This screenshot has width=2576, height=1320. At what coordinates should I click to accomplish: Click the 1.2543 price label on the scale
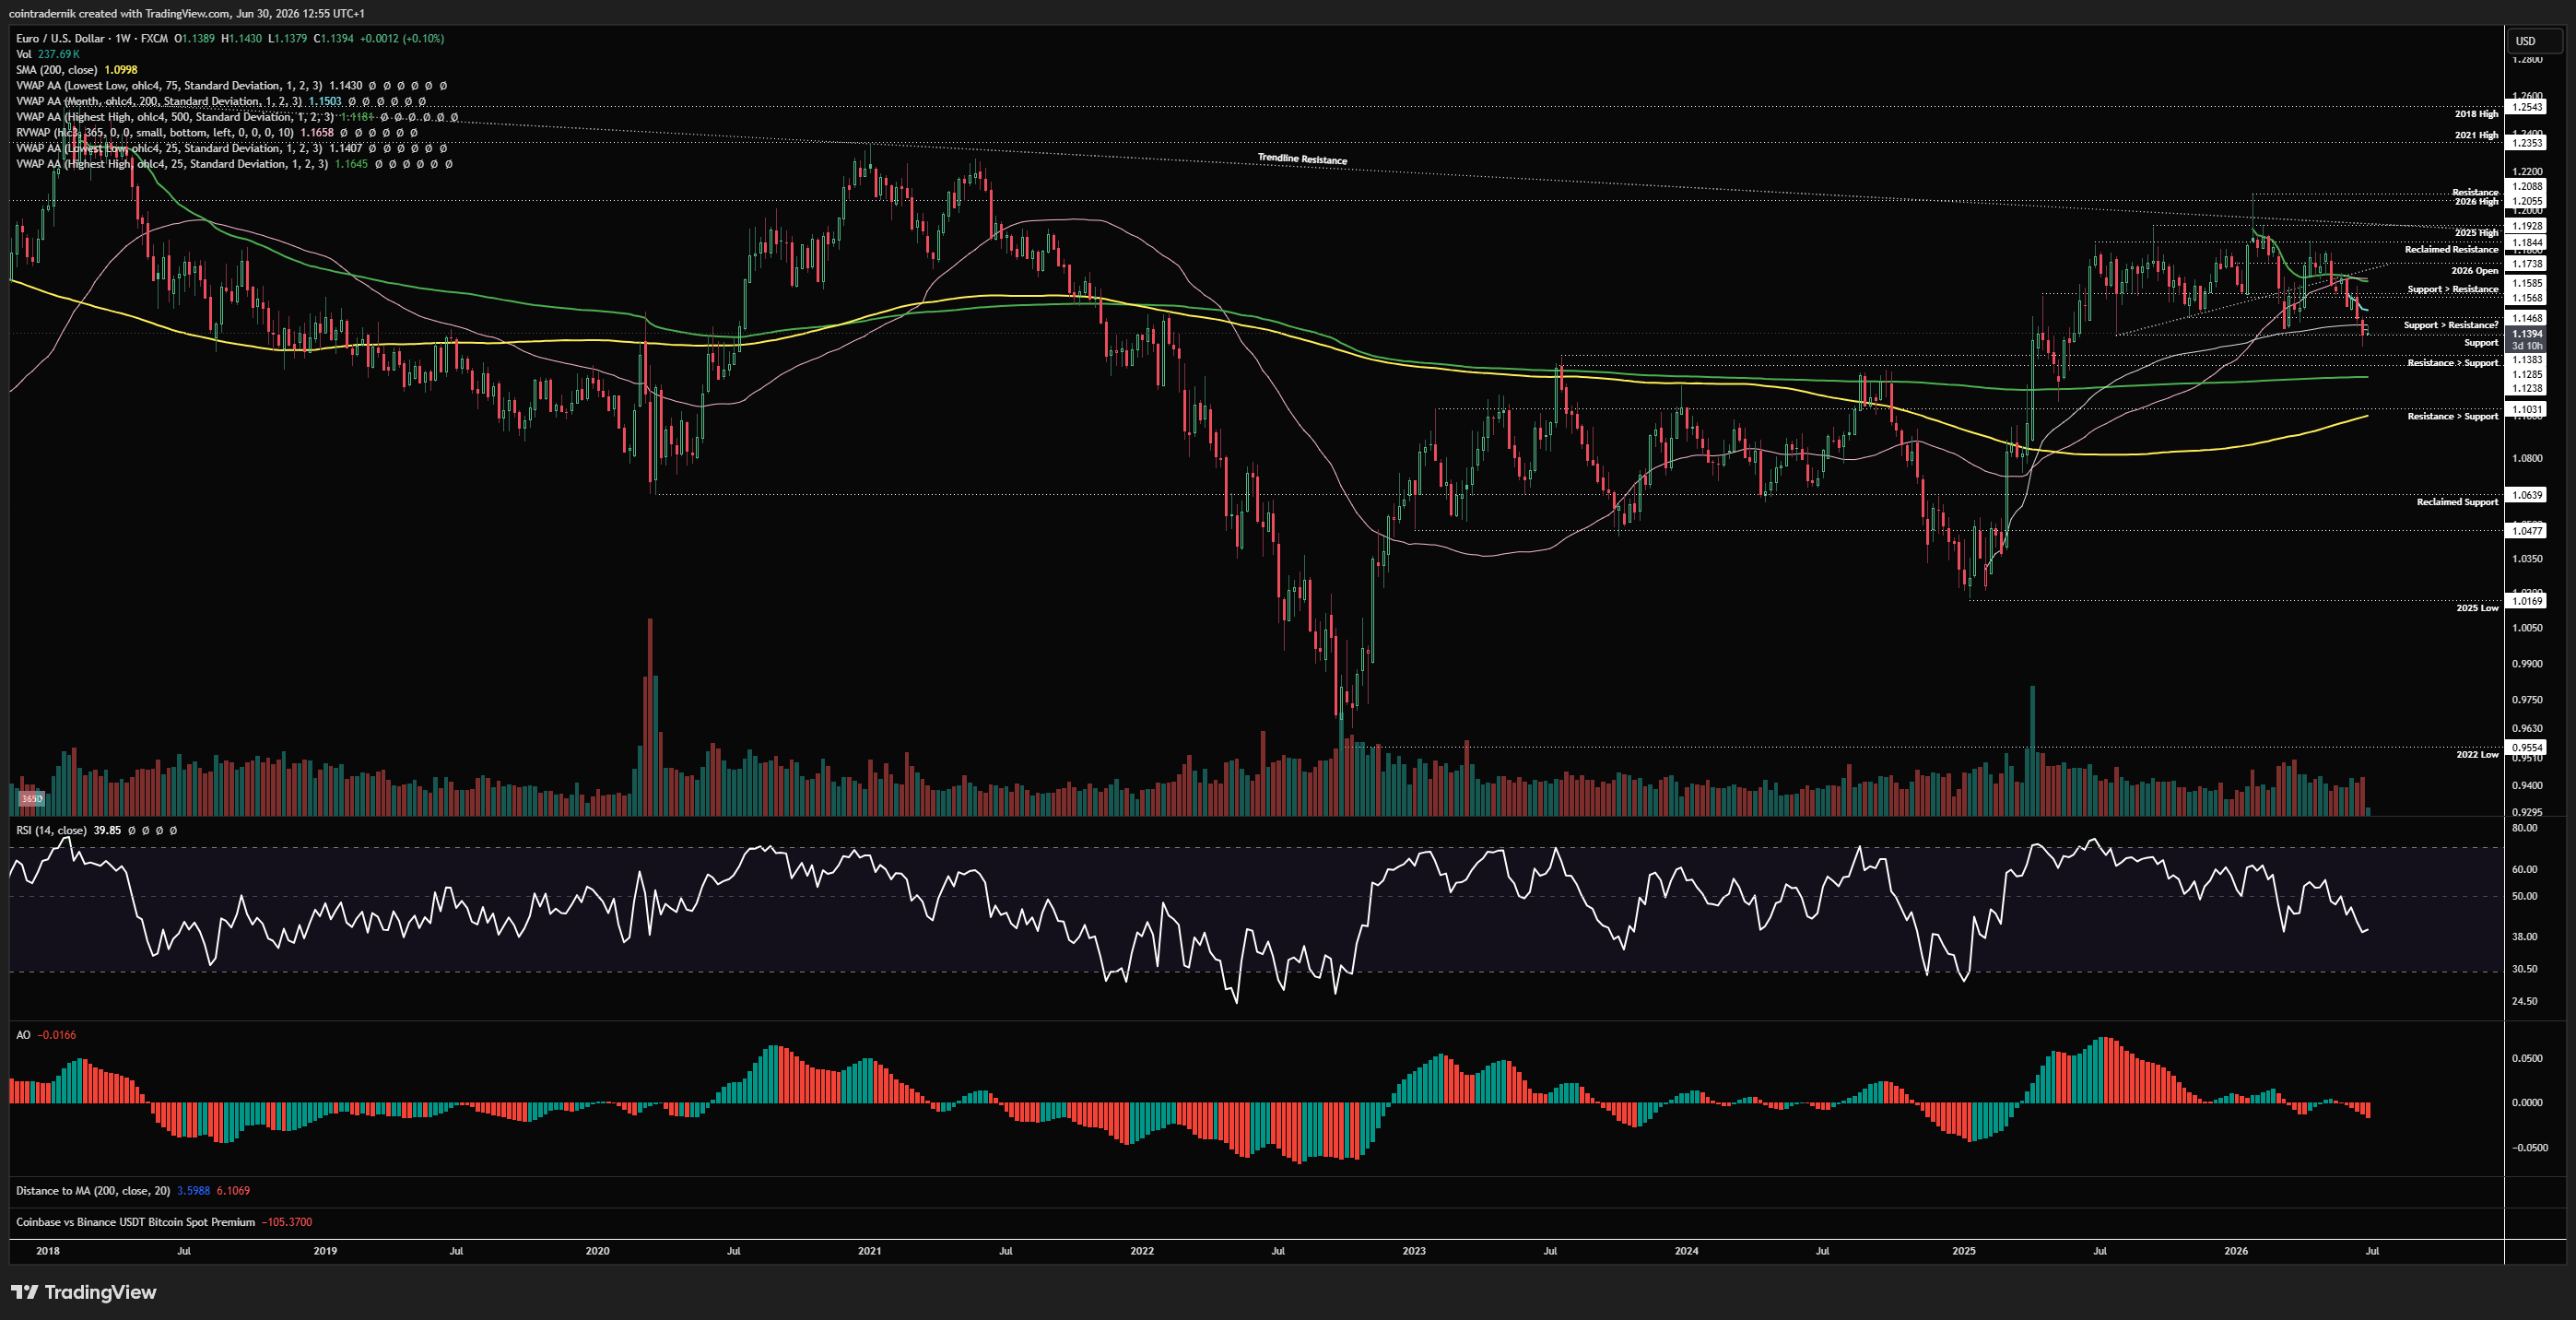coord(2527,107)
